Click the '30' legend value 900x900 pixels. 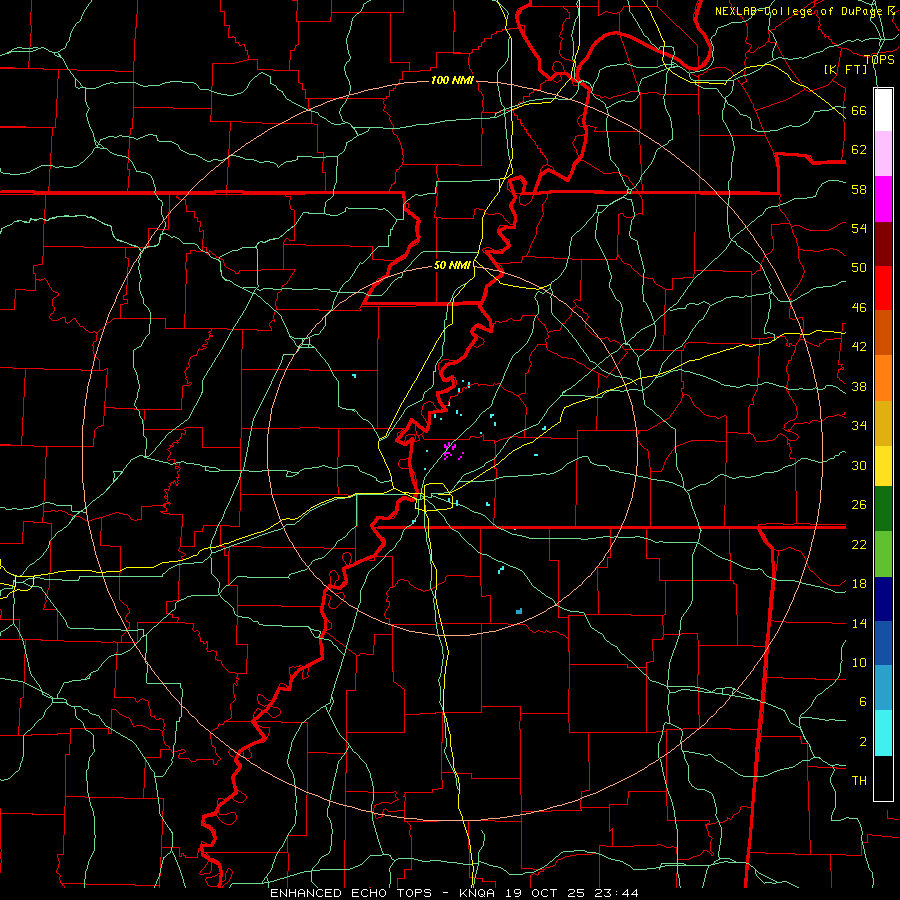point(859,465)
